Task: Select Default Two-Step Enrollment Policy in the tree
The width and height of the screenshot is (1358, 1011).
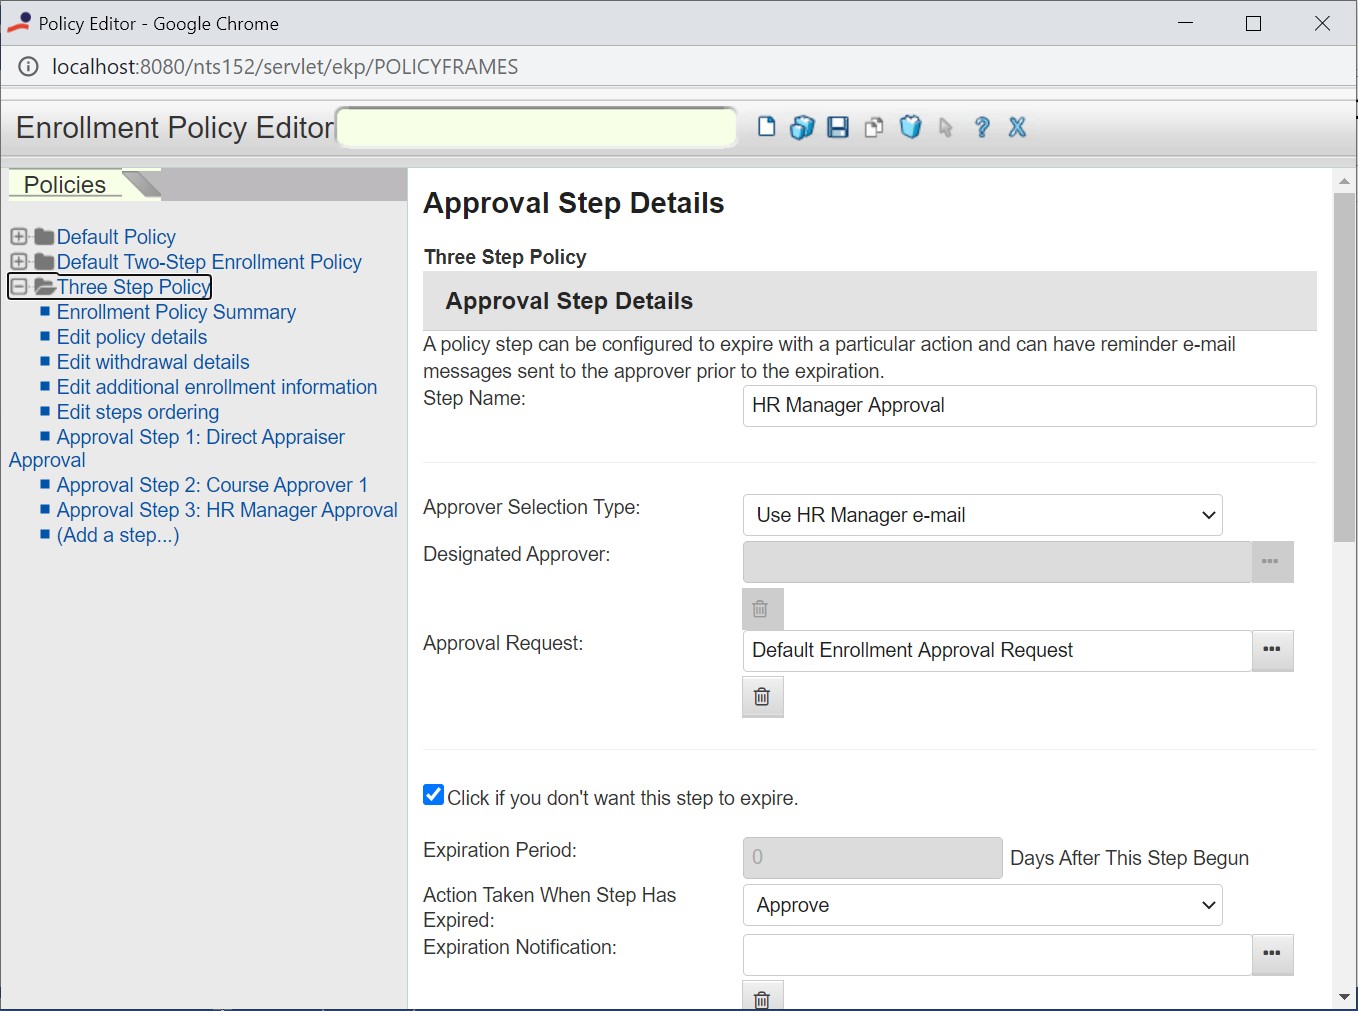Action: pyautogui.click(x=209, y=262)
